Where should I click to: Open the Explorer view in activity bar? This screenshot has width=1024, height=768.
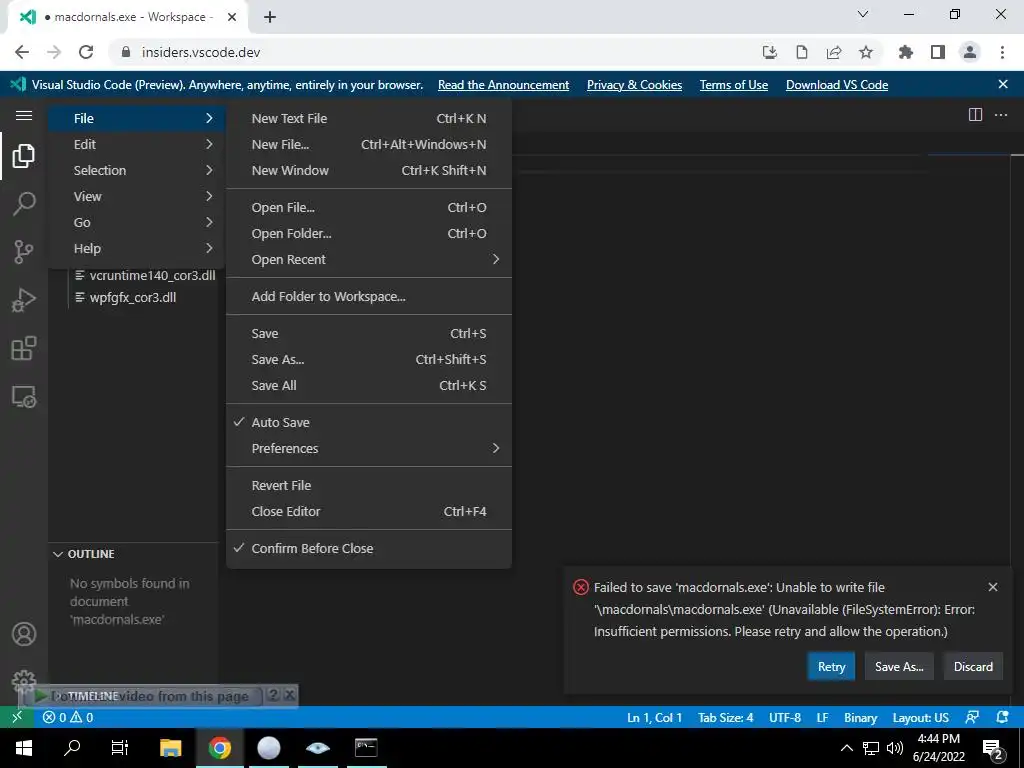coord(24,156)
